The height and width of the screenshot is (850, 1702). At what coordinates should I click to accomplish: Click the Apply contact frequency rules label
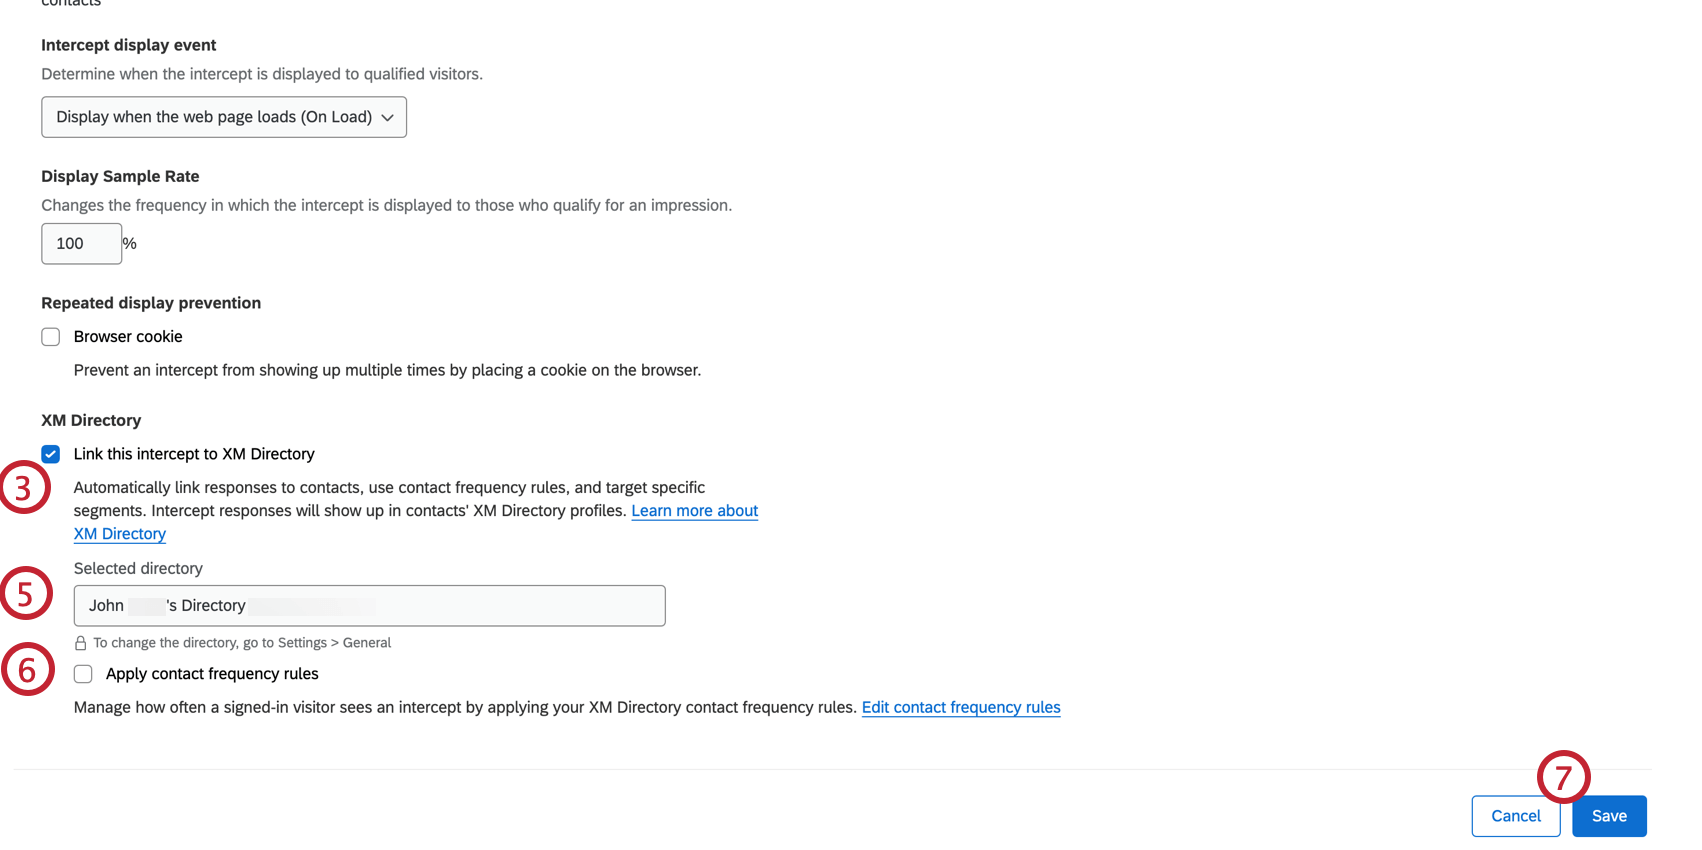(212, 674)
